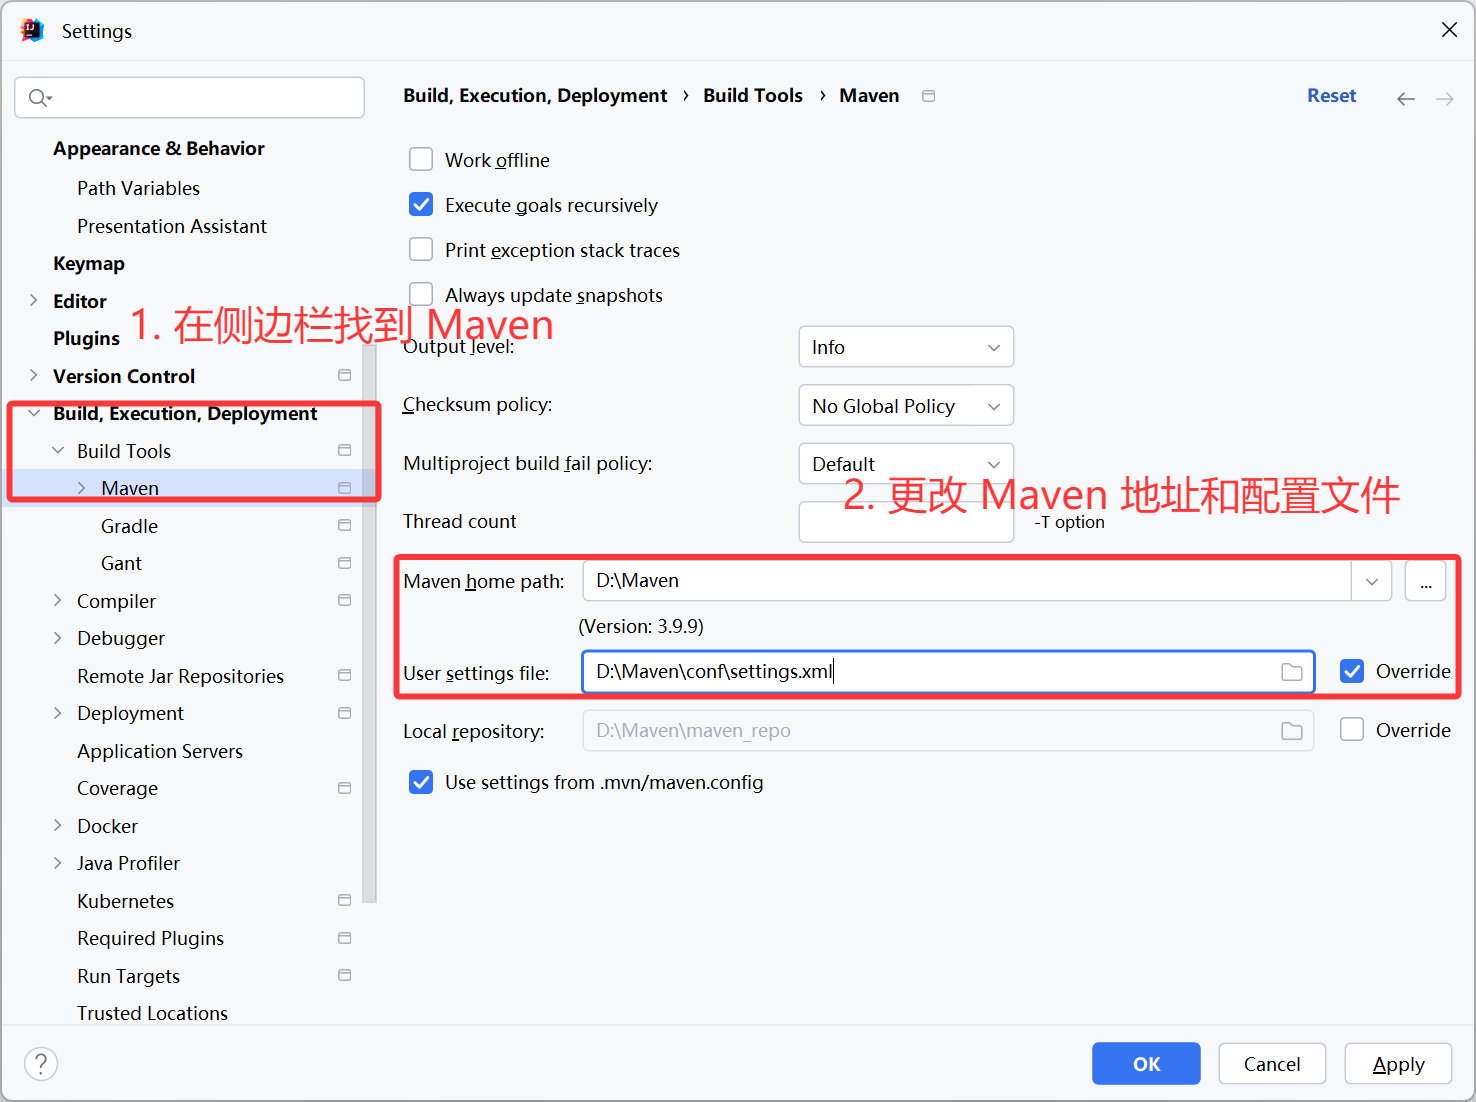1476x1102 pixels.
Task: Click Build, Execution, Deployment breadcrumb
Action: (535, 95)
